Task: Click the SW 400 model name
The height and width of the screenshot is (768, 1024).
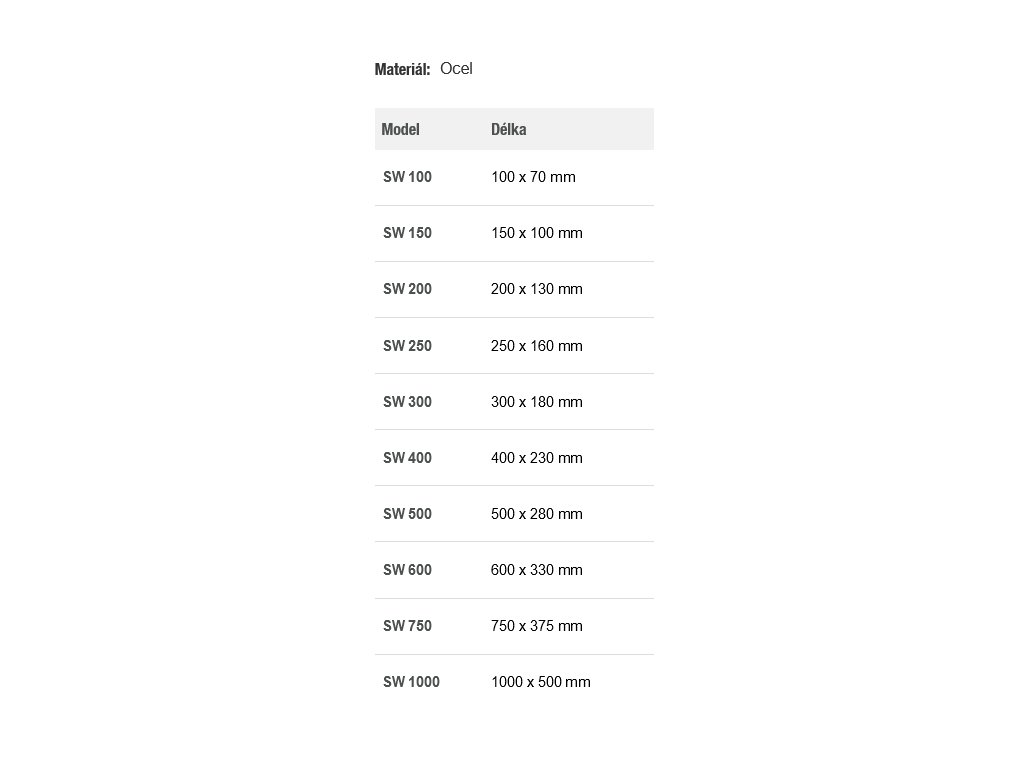Action: (408, 458)
